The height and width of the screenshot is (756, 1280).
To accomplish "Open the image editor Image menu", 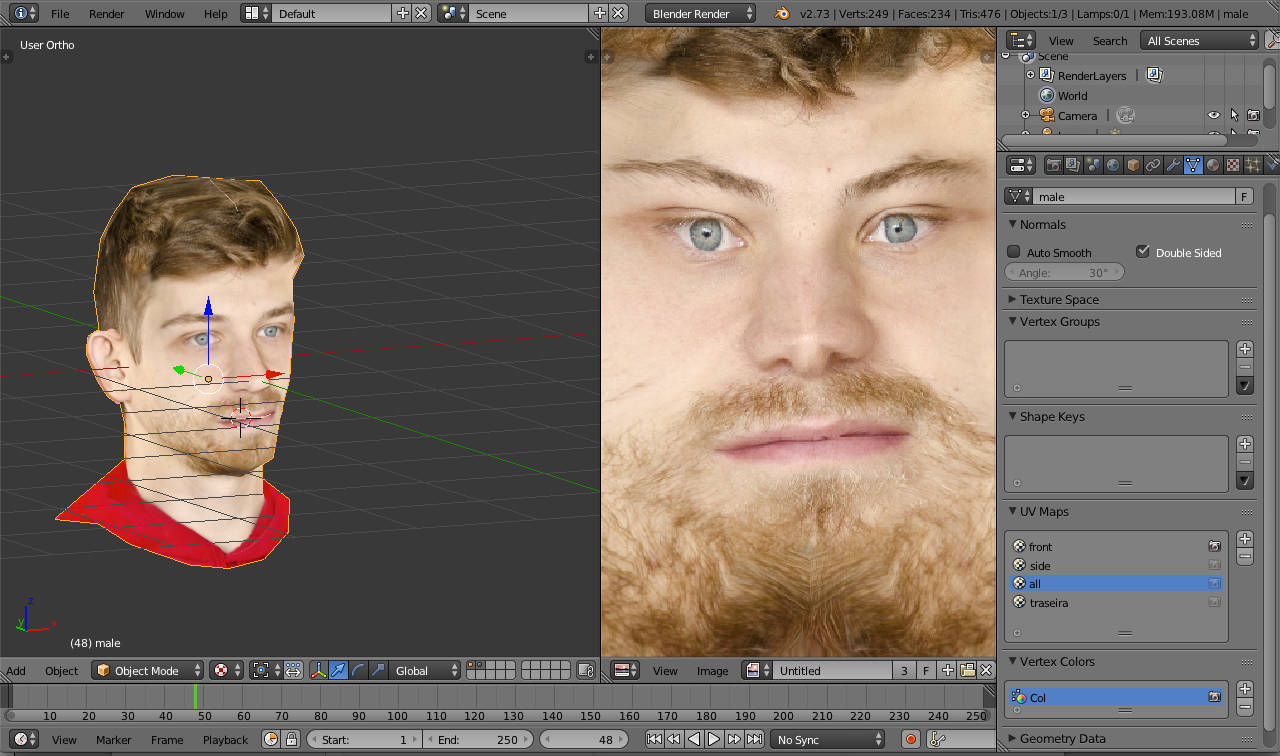I will [713, 670].
